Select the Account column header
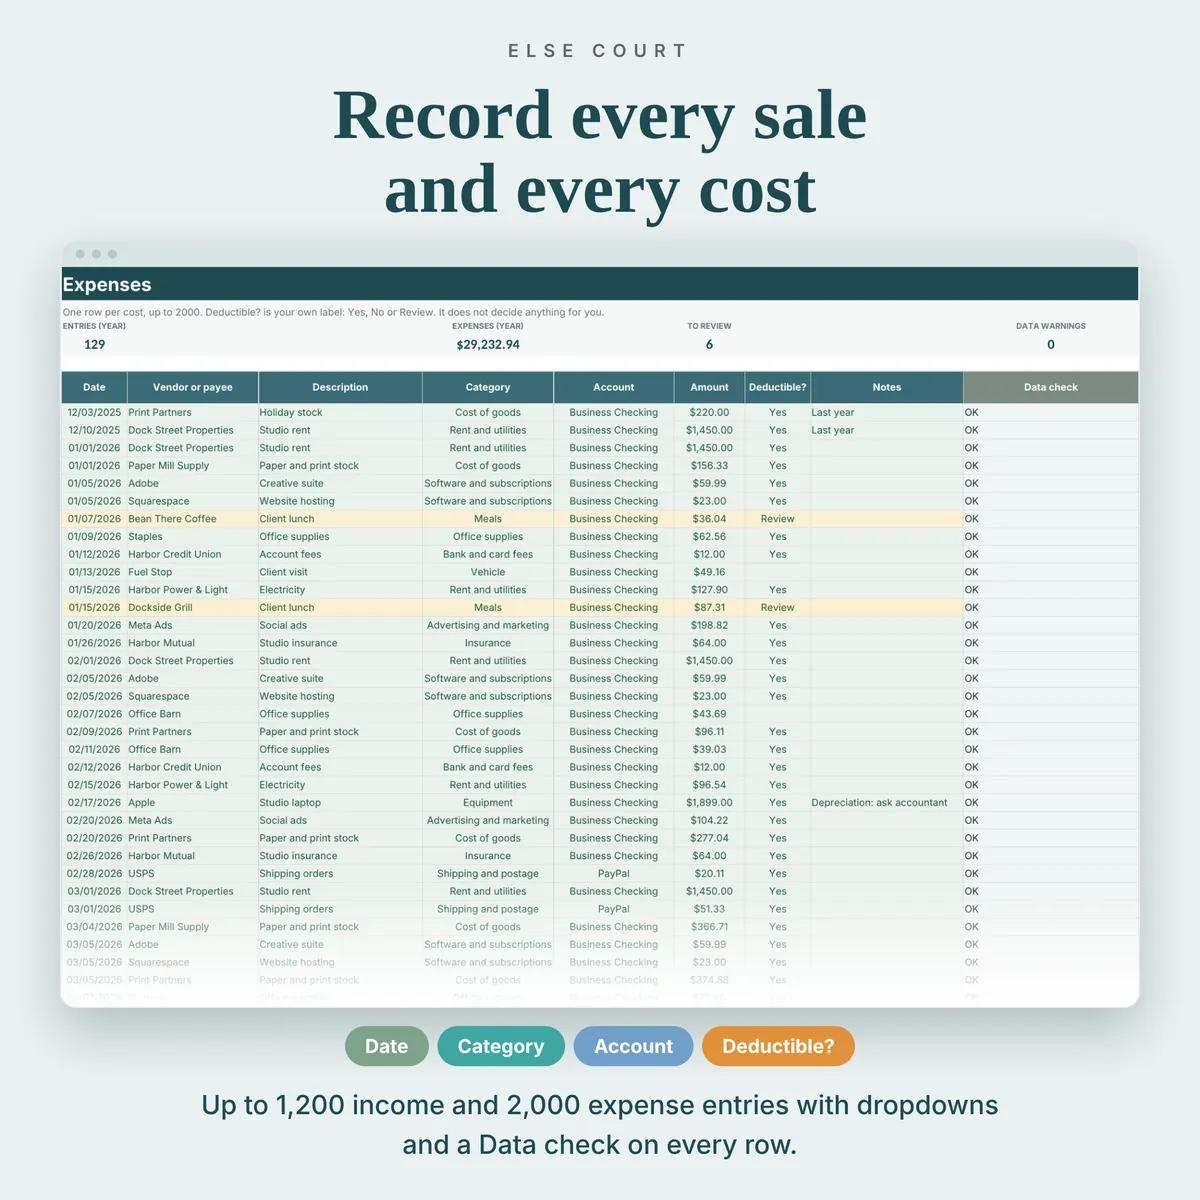This screenshot has width=1200, height=1200. point(614,387)
